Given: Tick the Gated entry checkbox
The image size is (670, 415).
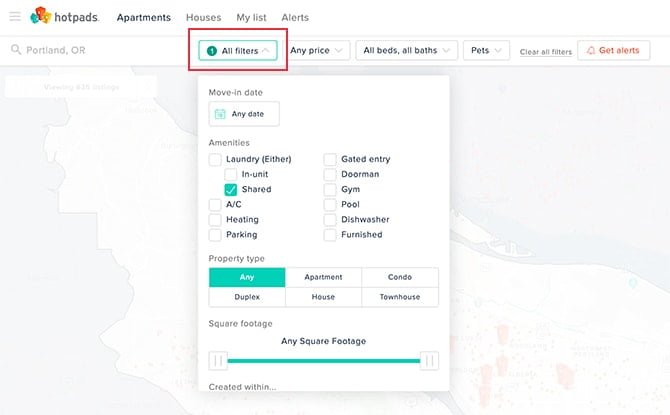Looking at the screenshot, I should click(x=331, y=159).
